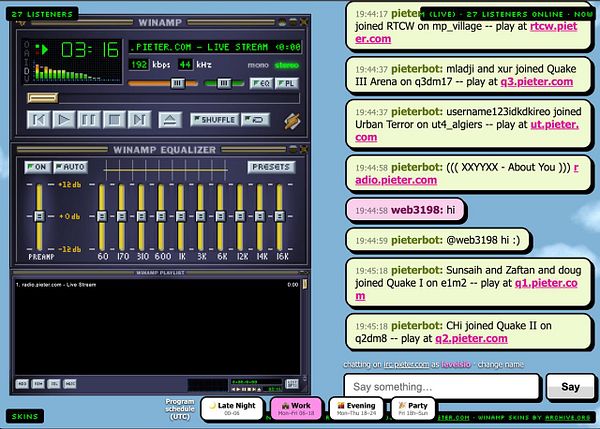Click the Winamp eject button
The width and height of the screenshot is (600, 429).
170,120
